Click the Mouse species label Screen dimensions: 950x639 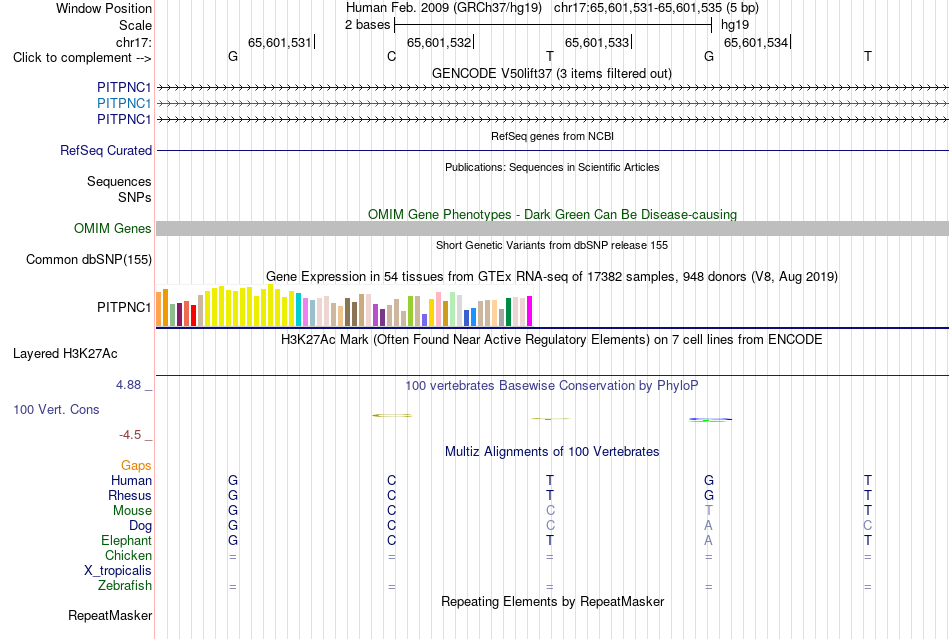(132, 511)
